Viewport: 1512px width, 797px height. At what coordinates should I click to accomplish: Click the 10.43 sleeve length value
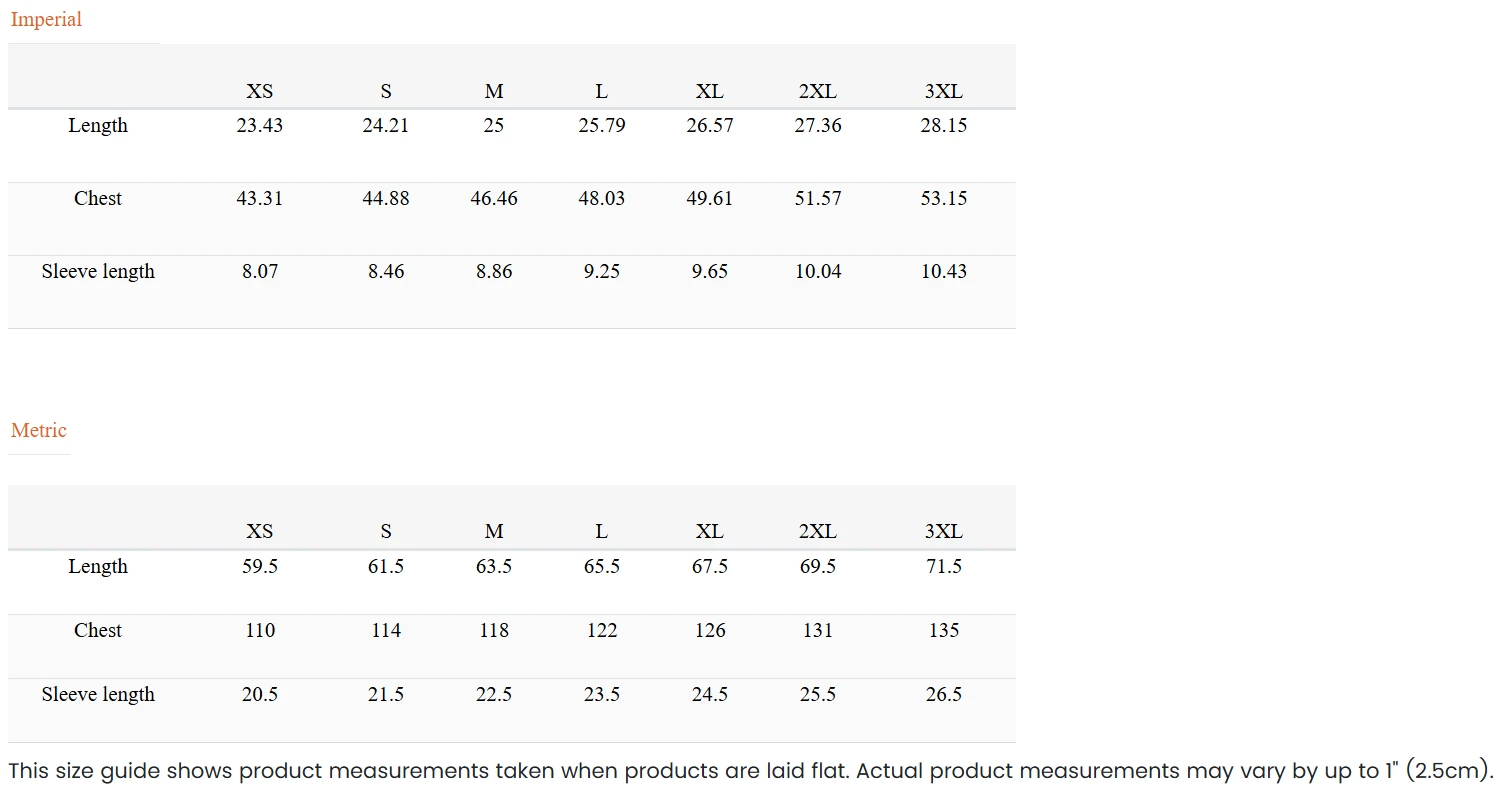pyautogui.click(x=943, y=272)
